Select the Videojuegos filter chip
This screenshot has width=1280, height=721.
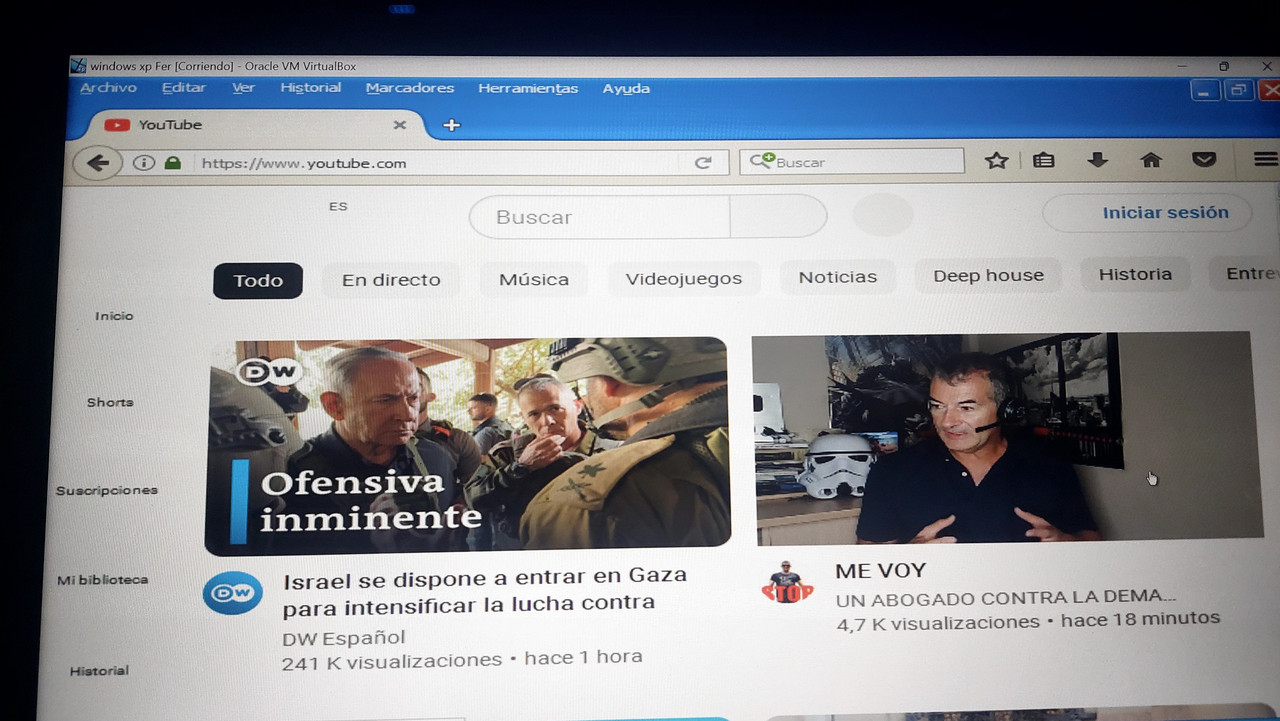pos(684,278)
